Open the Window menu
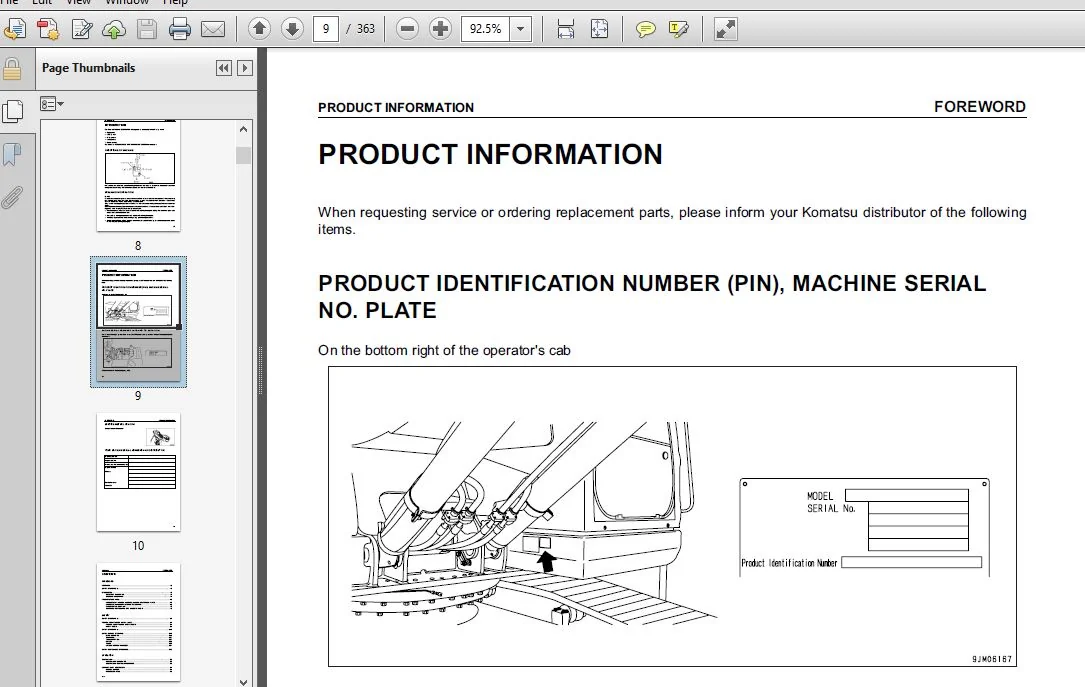Image resolution: width=1085 pixels, height=687 pixels. point(127,2)
